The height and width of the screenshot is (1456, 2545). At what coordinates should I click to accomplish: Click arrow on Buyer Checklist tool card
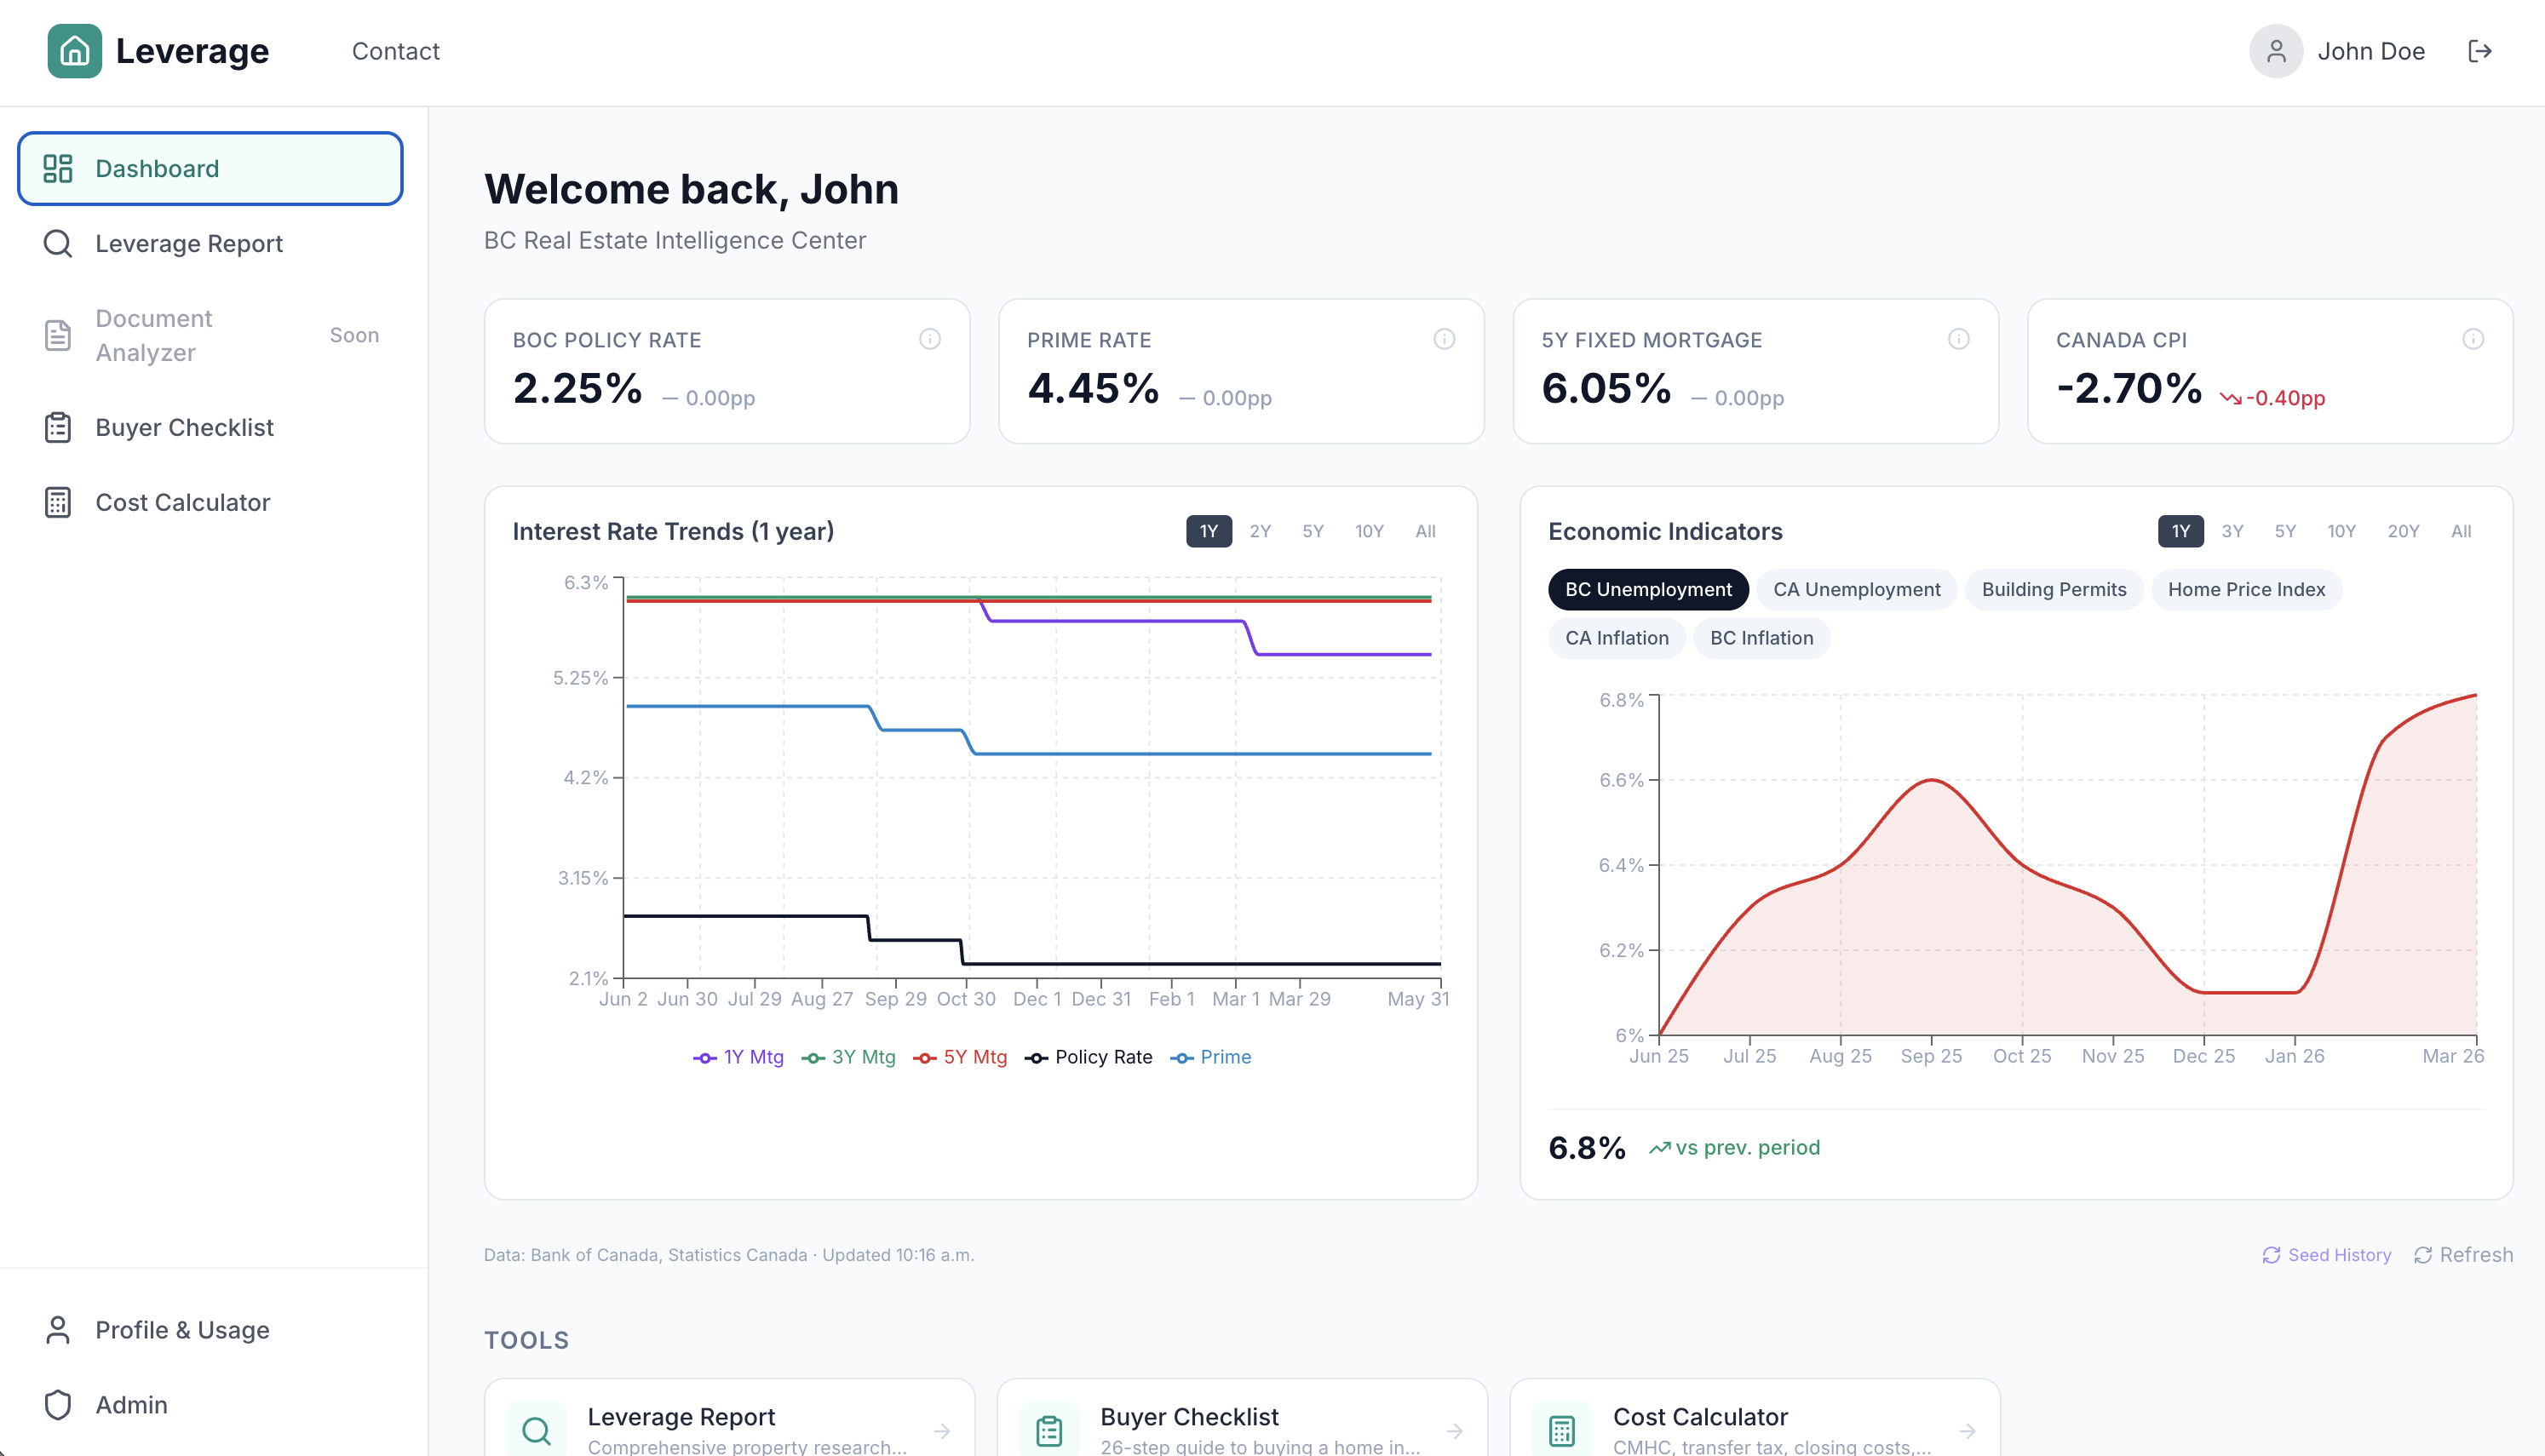pos(1455,1431)
